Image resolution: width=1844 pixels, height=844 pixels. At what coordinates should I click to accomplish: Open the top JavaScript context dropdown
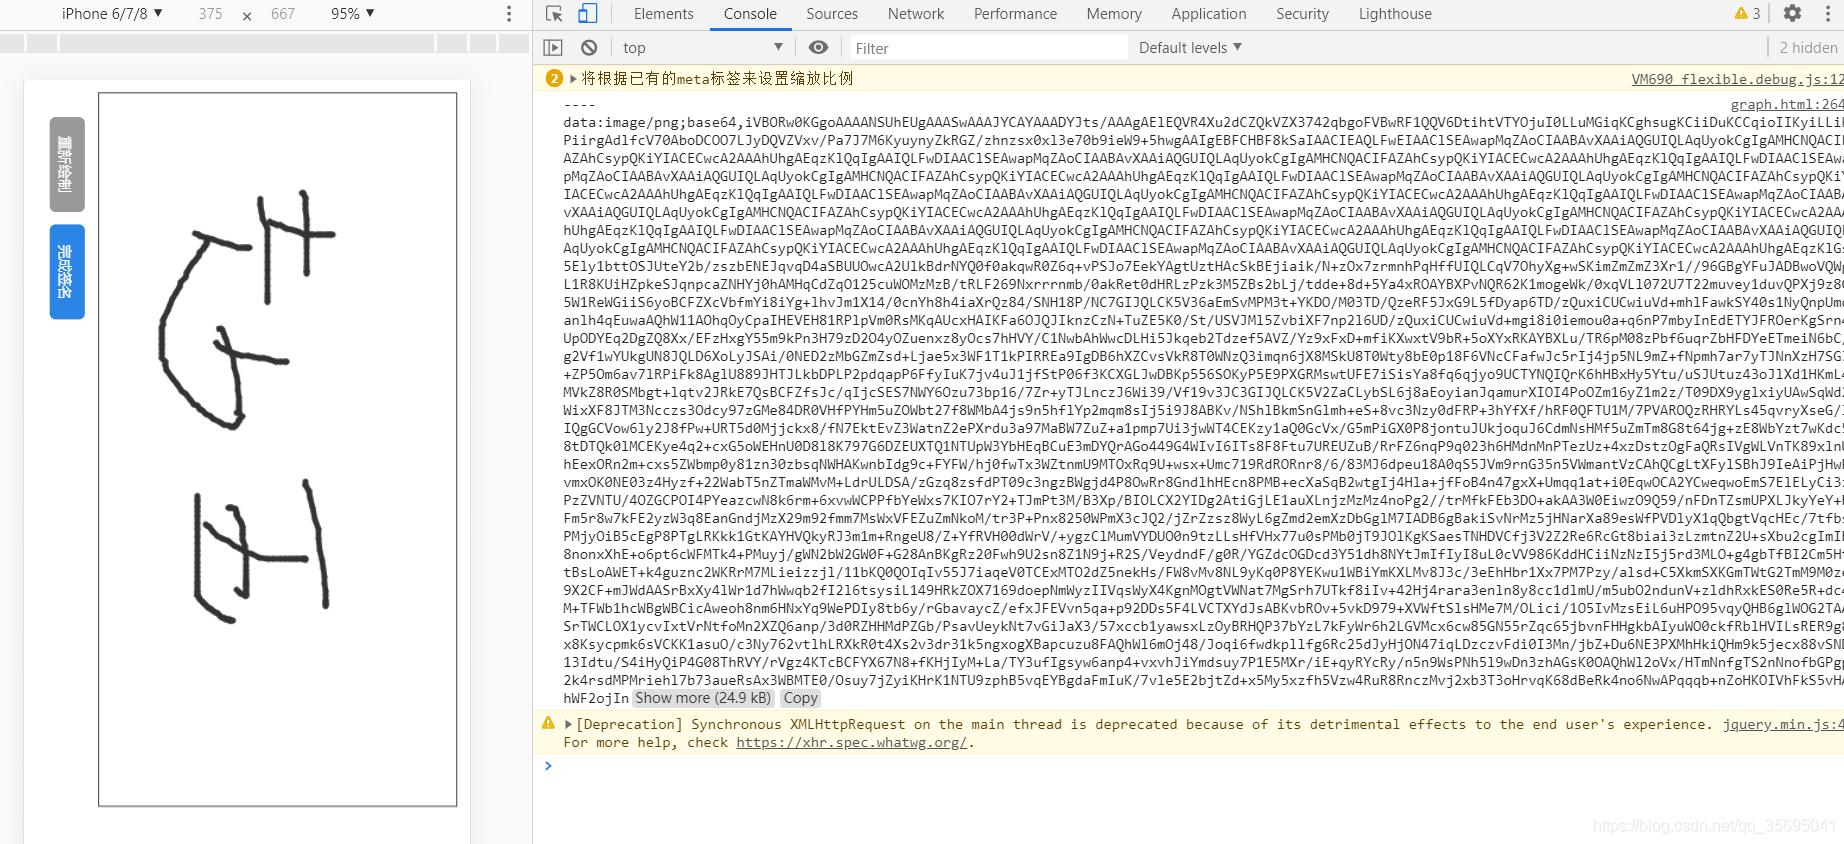point(703,47)
